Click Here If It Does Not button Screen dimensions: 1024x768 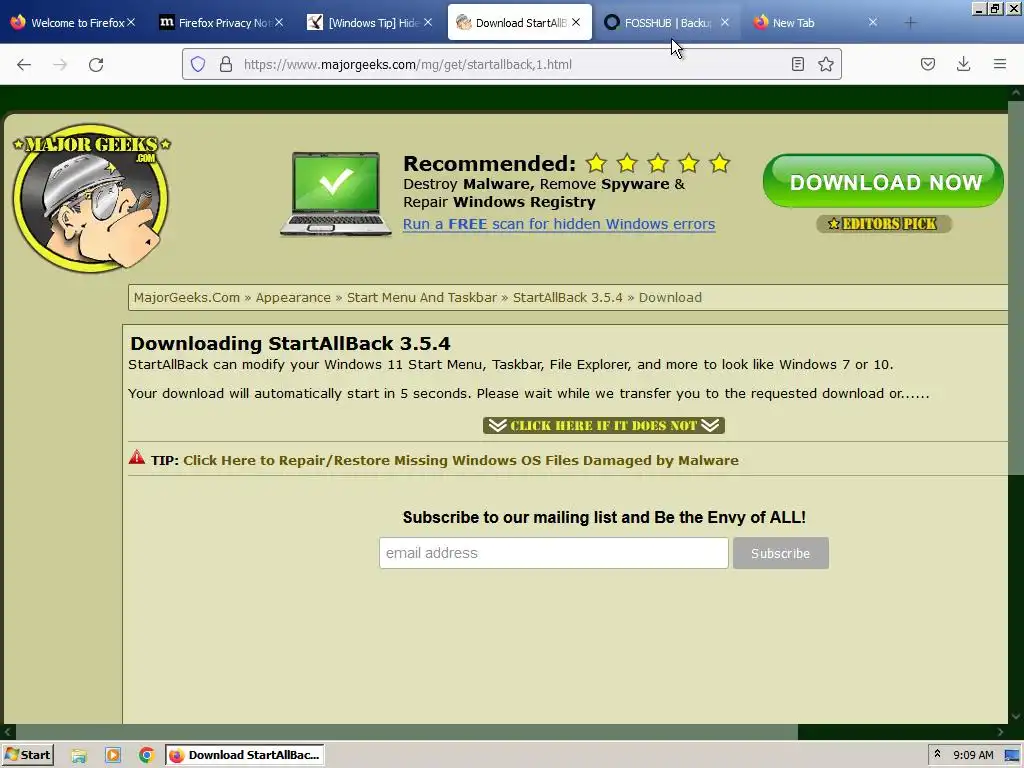[x=604, y=426]
